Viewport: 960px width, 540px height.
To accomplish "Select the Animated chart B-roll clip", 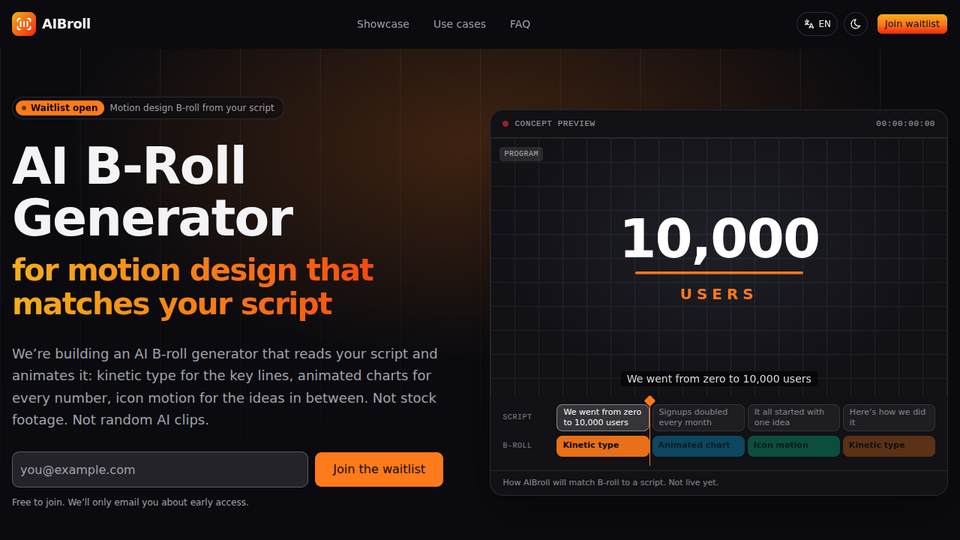I will coord(698,446).
